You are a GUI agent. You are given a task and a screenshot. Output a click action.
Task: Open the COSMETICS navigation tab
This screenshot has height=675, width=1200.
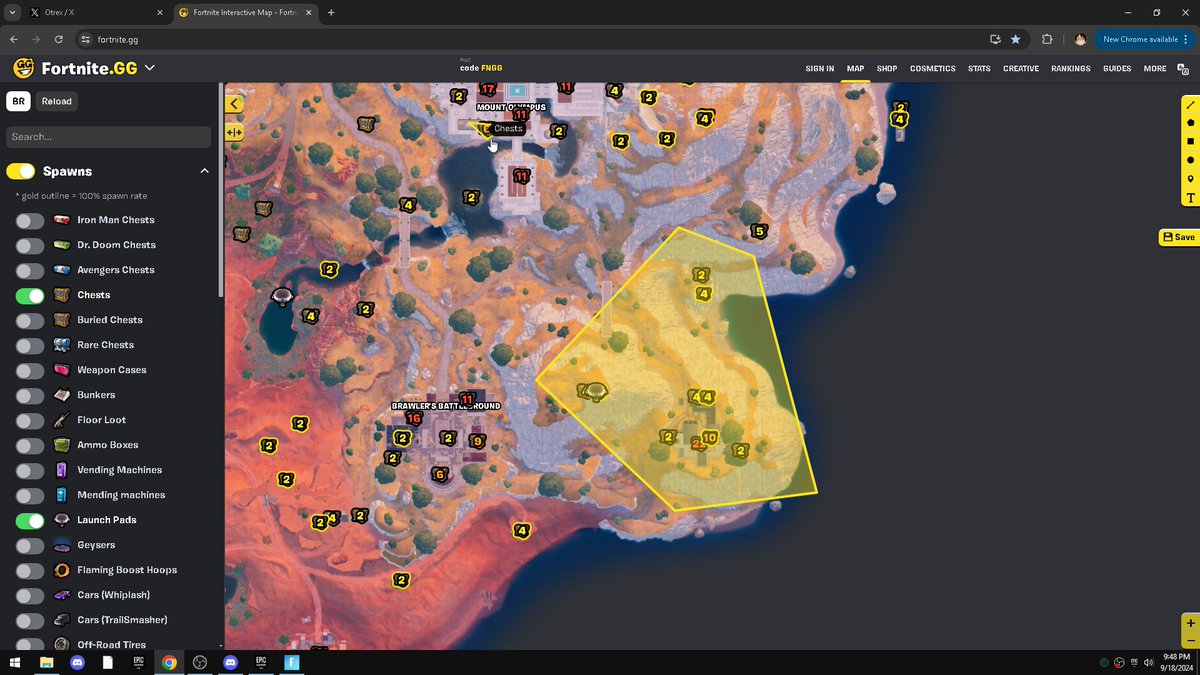(933, 69)
